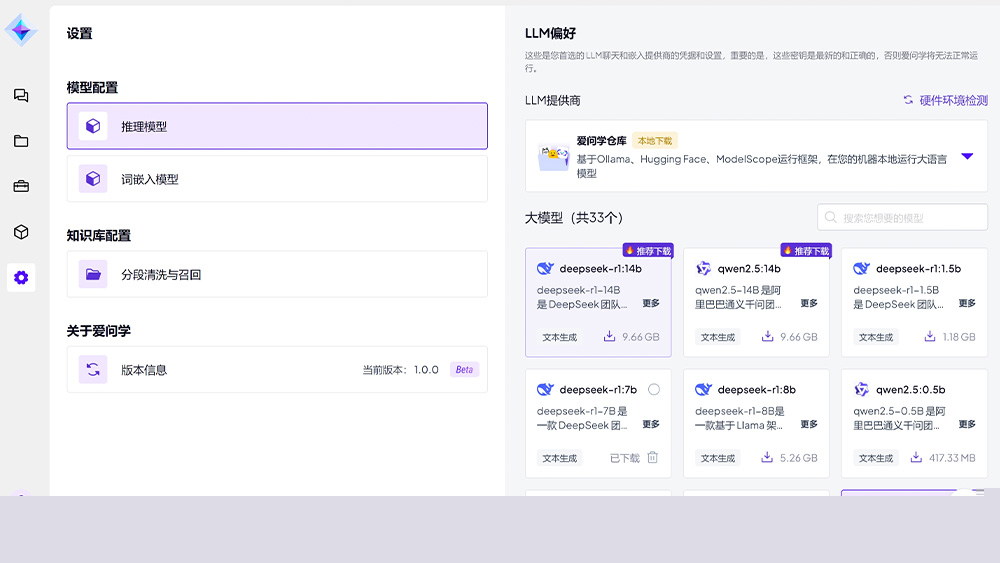Open the cube model sidebar icon
This screenshot has width=1000, height=563.
click(x=21, y=232)
